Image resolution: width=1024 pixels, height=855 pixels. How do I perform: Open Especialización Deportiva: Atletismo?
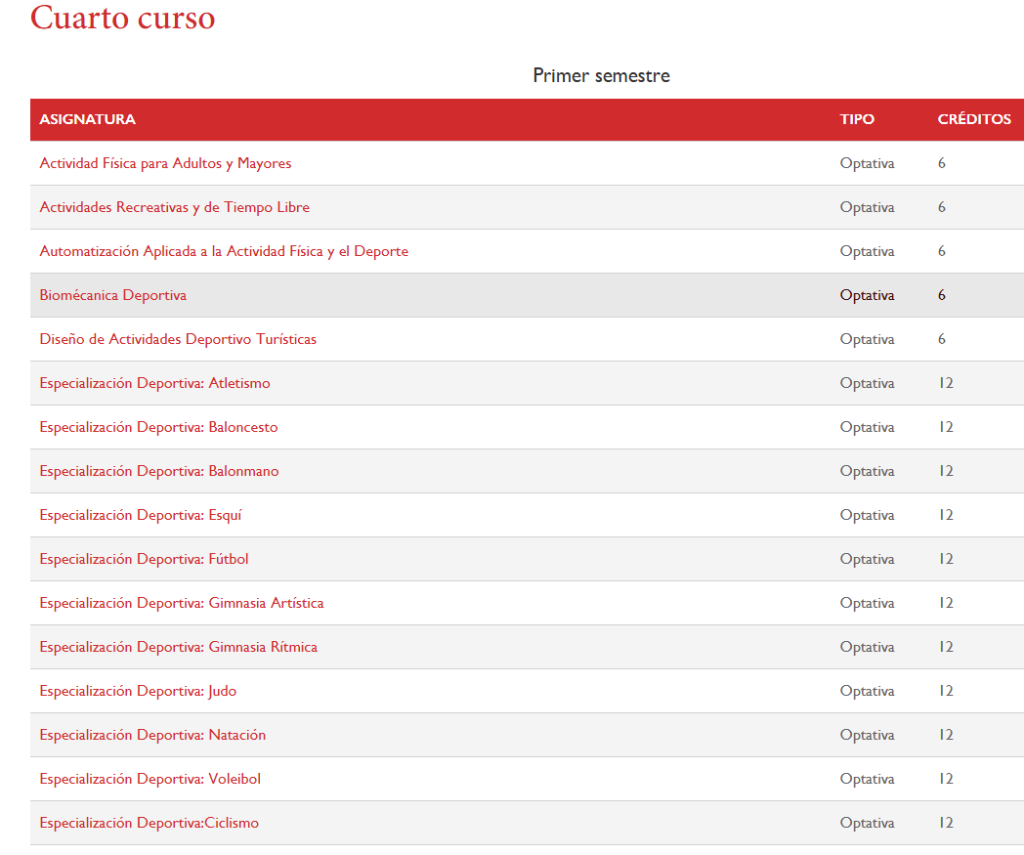coord(155,383)
